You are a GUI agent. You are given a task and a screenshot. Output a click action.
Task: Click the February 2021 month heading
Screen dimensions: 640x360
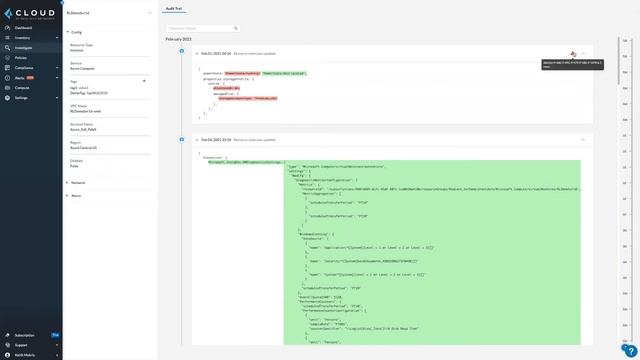[x=178, y=39]
